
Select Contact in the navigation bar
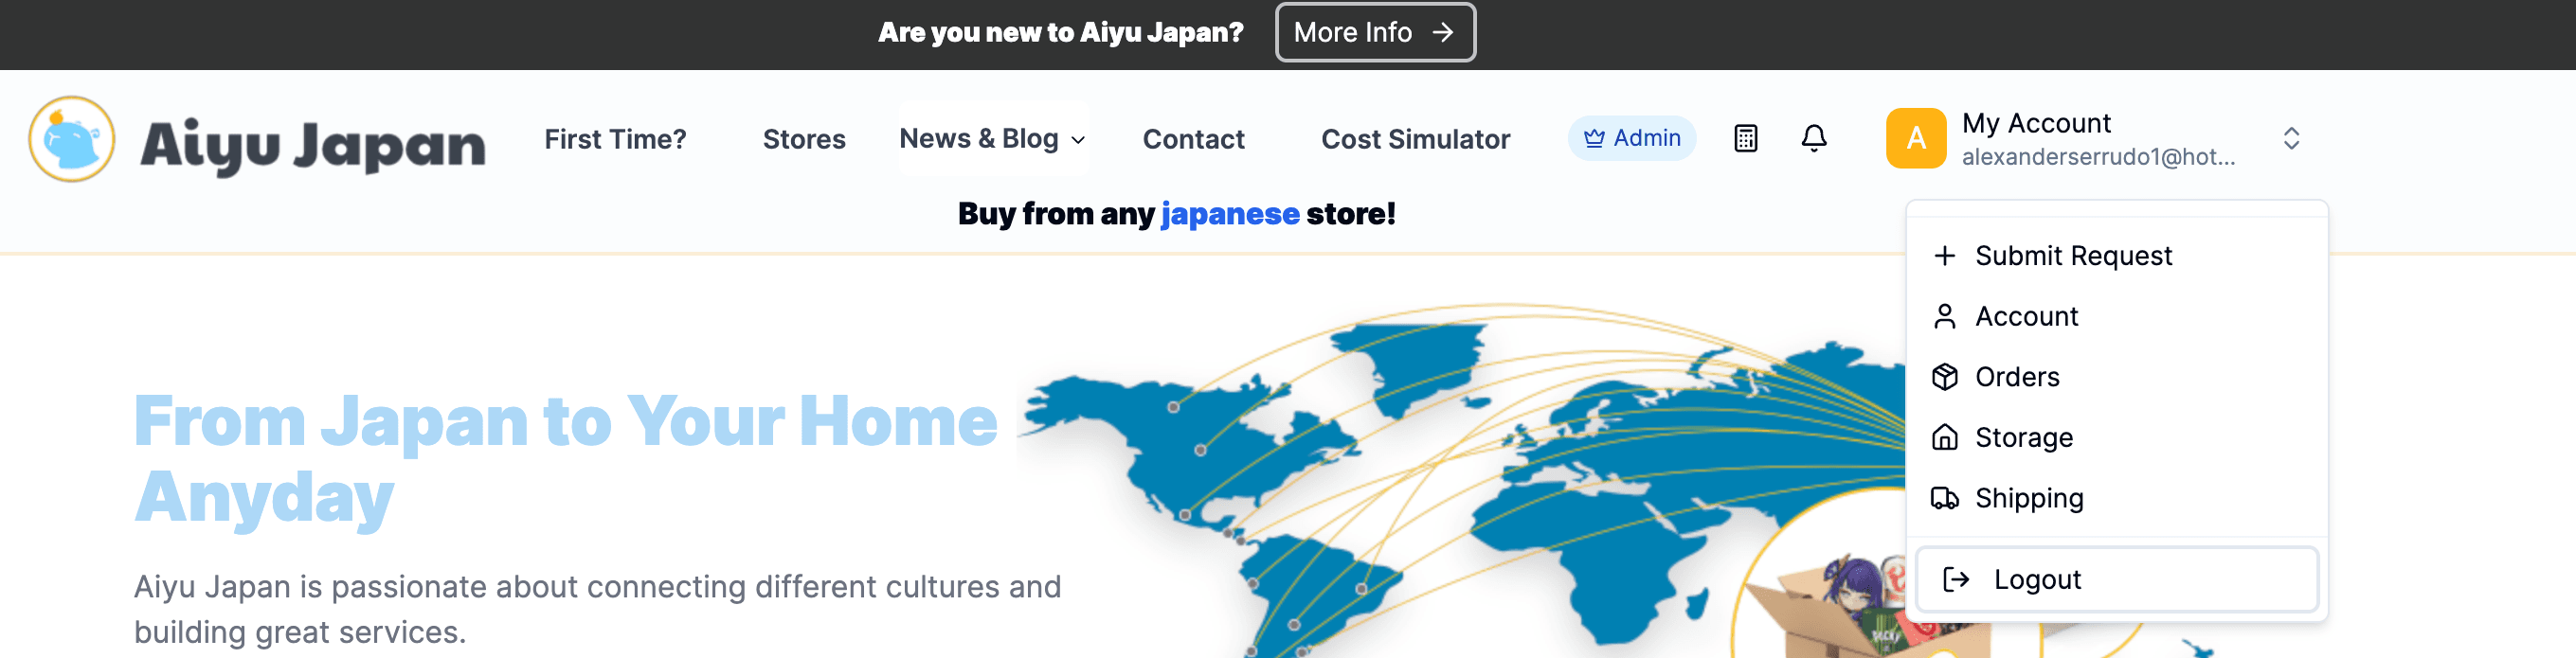click(1193, 139)
